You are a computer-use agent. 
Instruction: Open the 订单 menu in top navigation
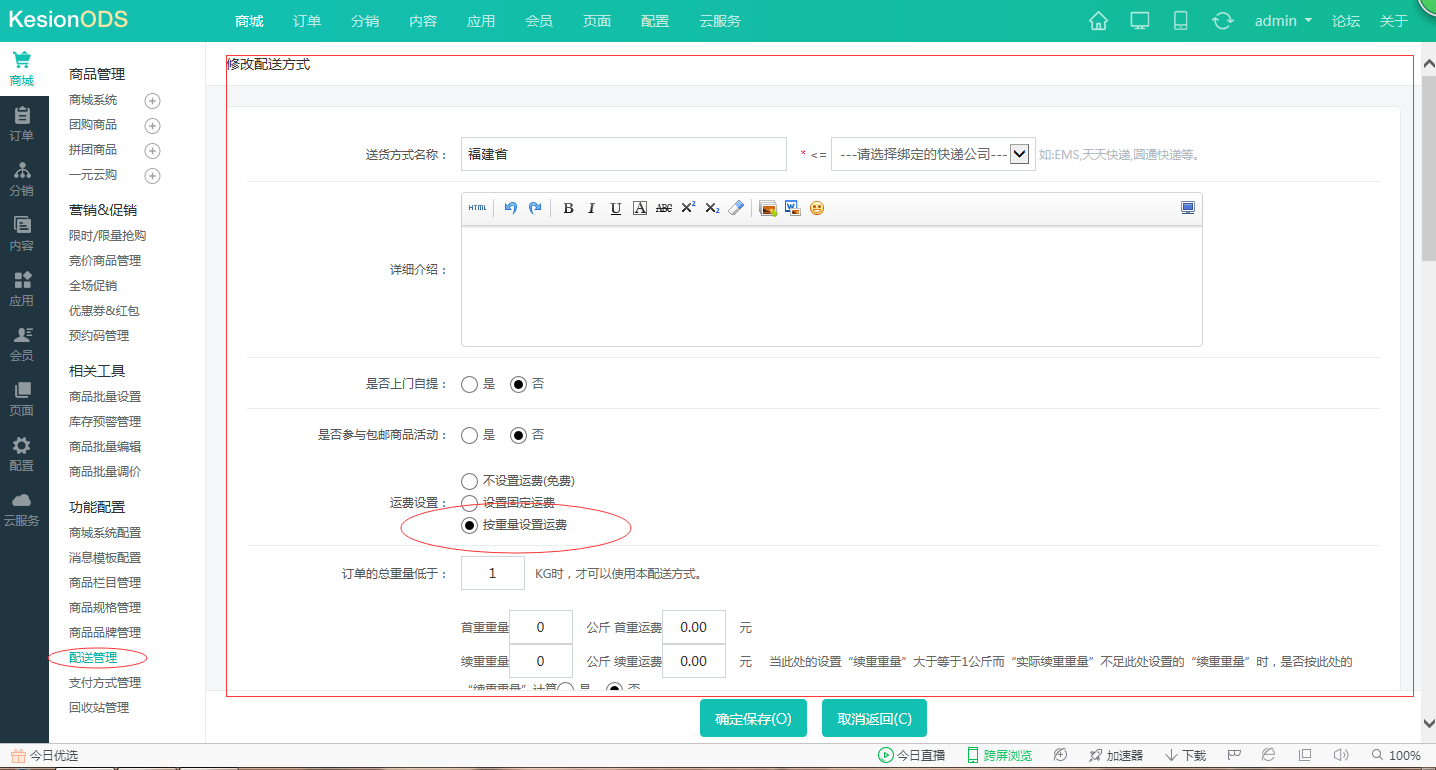click(307, 21)
